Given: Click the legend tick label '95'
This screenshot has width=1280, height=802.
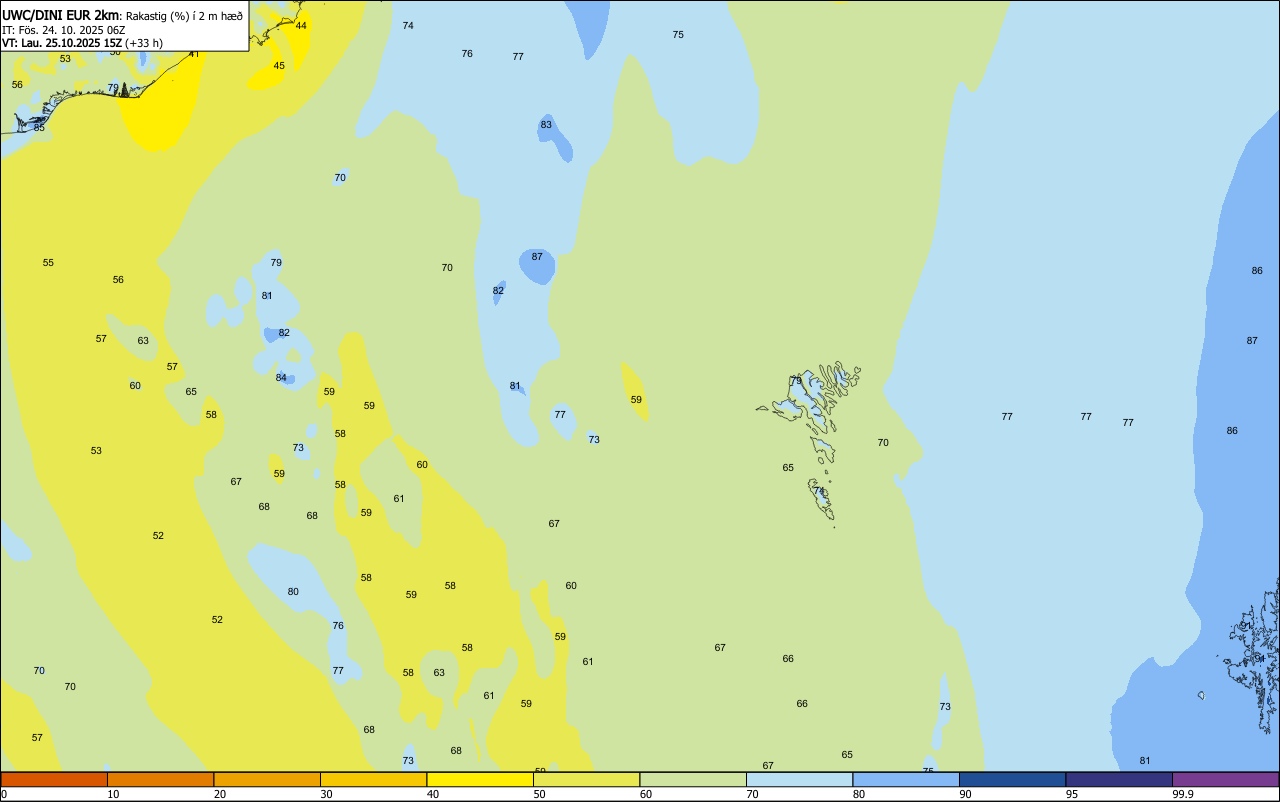Looking at the screenshot, I should (1072, 794).
